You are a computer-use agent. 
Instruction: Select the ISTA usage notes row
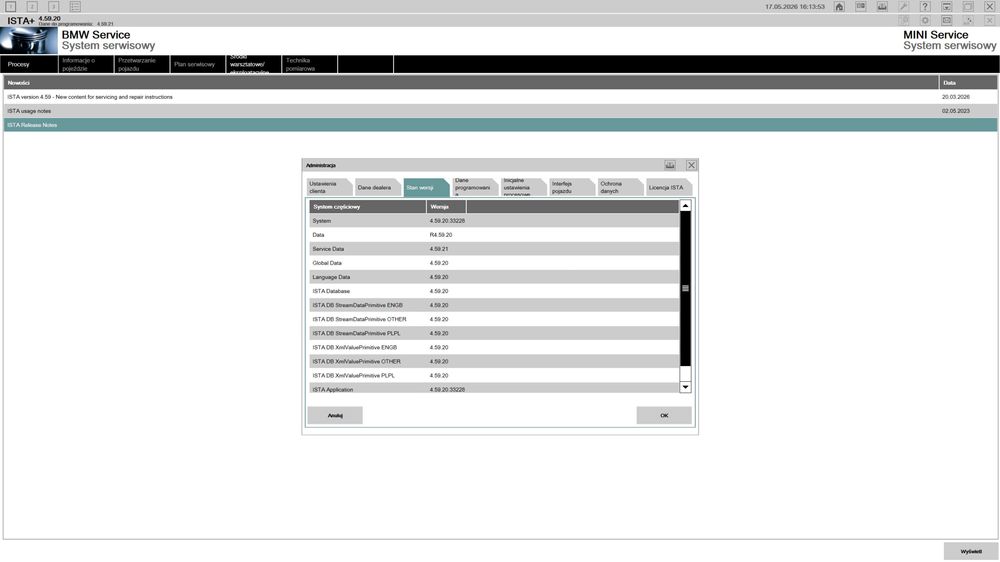pyautogui.click(x=500, y=111)
